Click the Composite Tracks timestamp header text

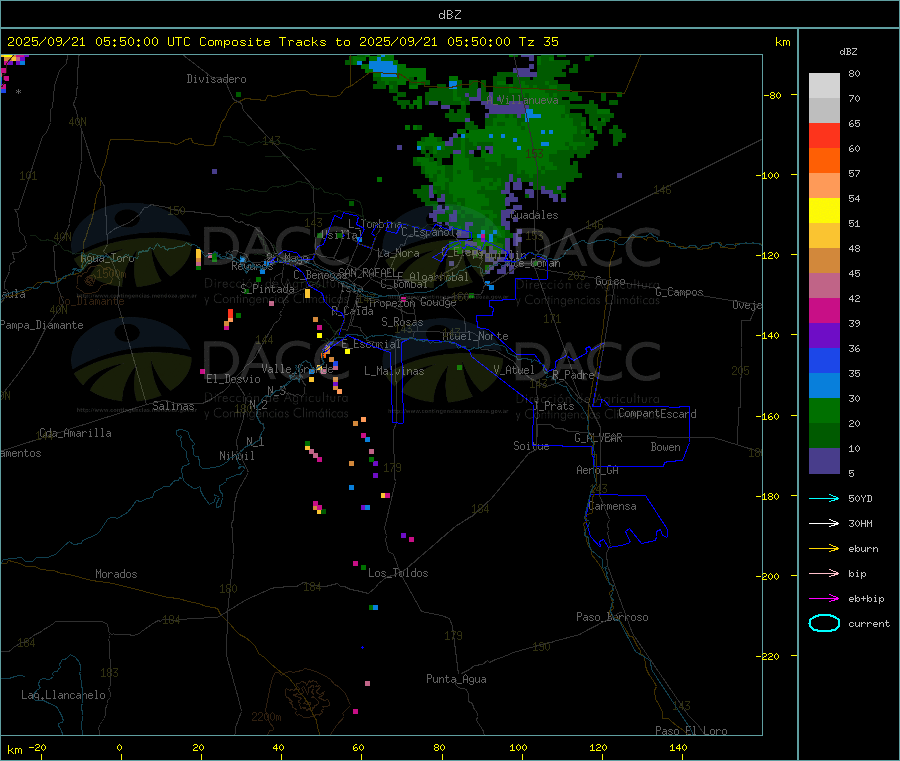click(282, 42)
